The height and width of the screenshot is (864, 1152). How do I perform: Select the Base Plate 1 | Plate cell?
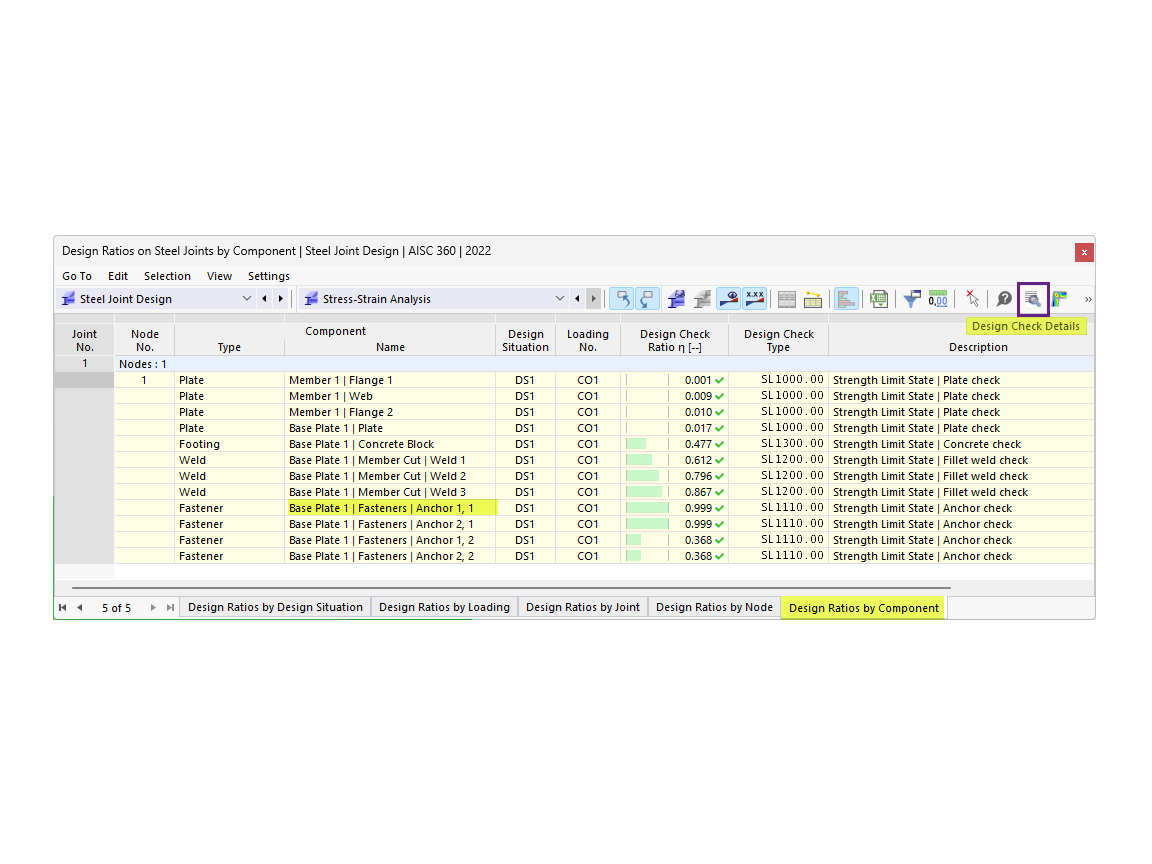389,428
